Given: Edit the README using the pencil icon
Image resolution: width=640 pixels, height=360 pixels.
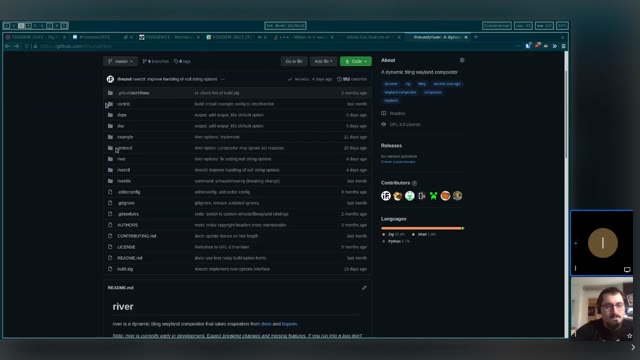Looking at the screenshot, I should coord(364,288).
